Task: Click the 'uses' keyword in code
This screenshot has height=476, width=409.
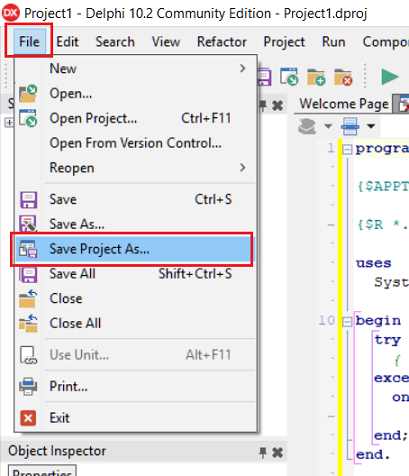Action: click(x=373, y=263)
